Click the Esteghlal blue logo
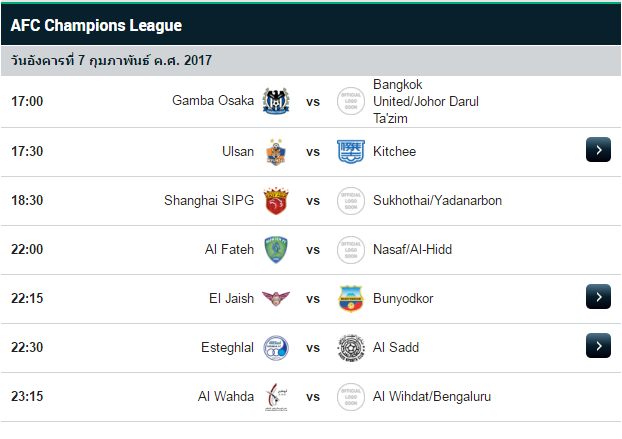 point(276,347)
